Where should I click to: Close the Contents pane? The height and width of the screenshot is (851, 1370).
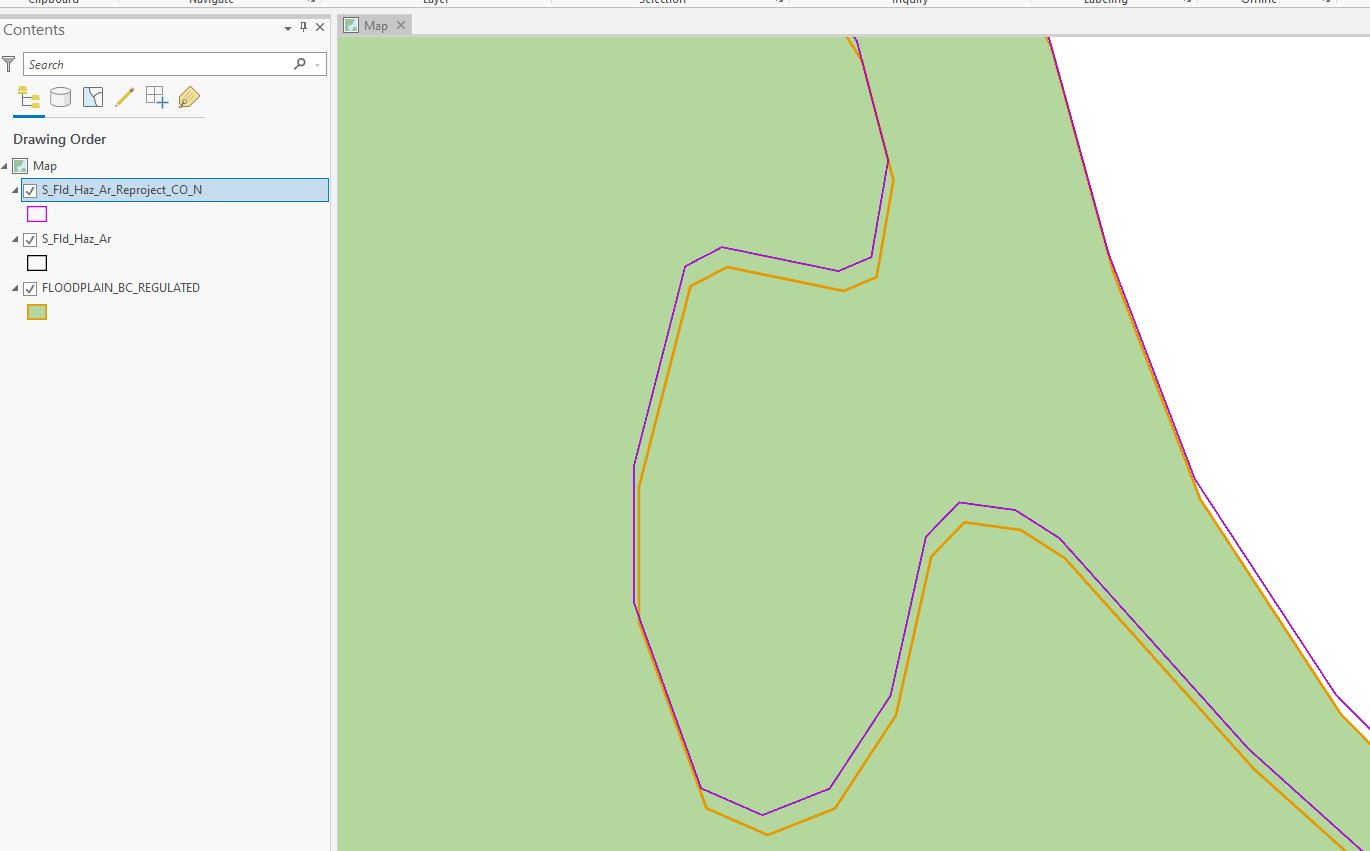click(320, 28)
